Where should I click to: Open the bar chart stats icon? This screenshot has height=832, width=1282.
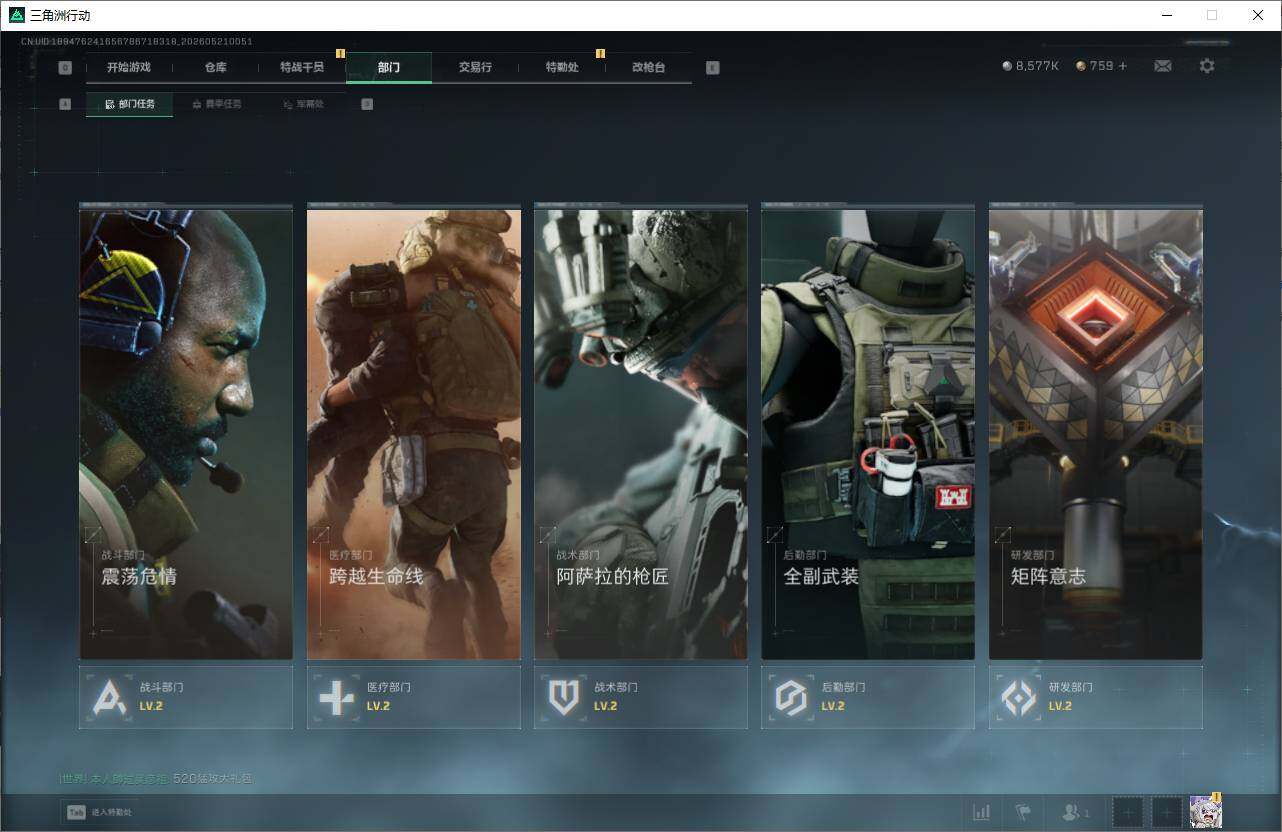click(x=982, y=812)
